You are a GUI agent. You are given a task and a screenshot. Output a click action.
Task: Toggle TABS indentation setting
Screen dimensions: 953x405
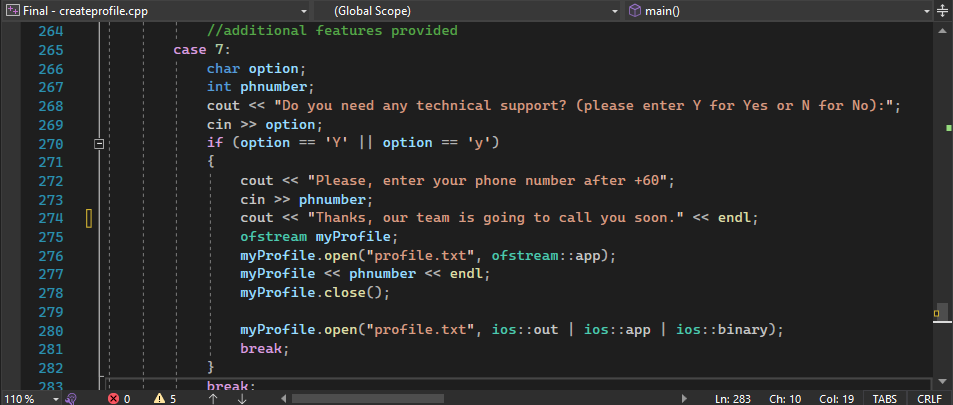point(884,399)
